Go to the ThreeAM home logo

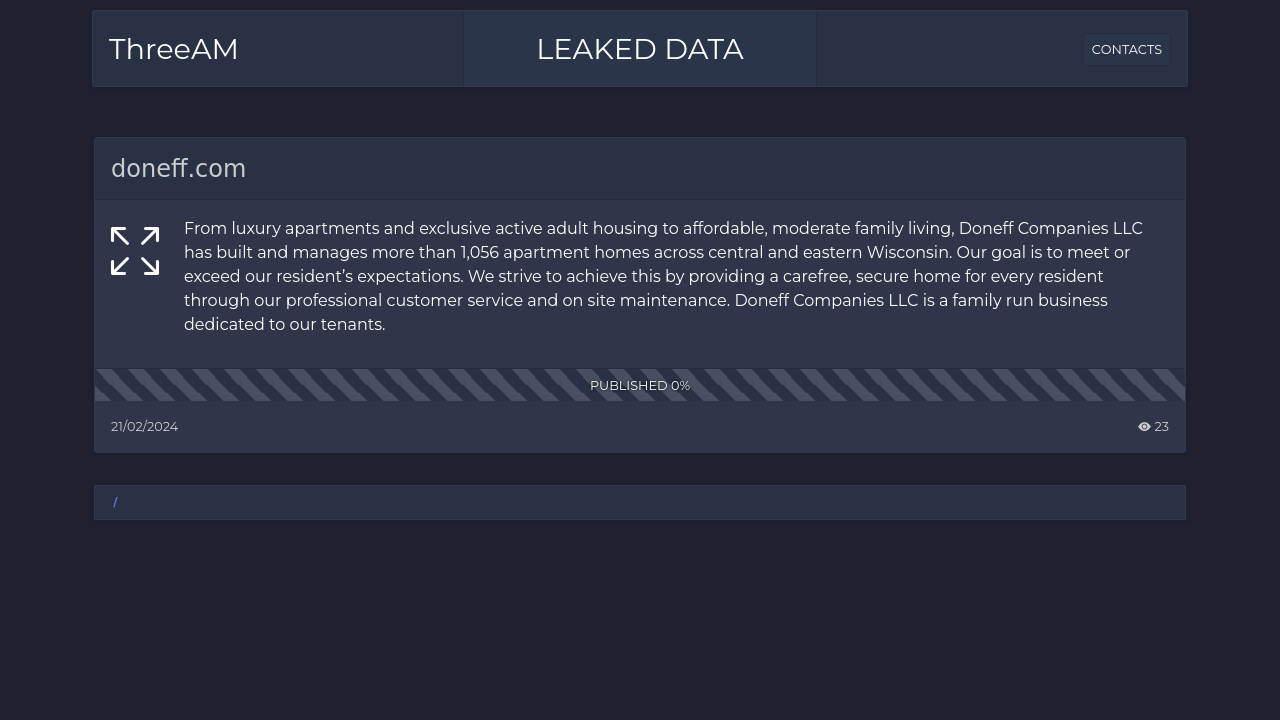(174, 49)
